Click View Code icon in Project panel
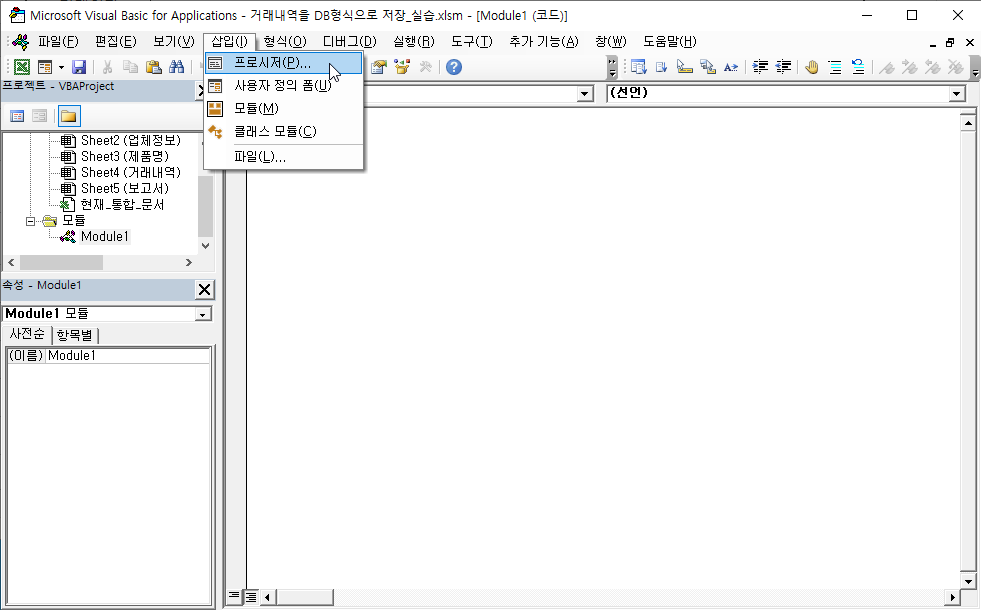This screenshot has width=981, height=610. 17,116
